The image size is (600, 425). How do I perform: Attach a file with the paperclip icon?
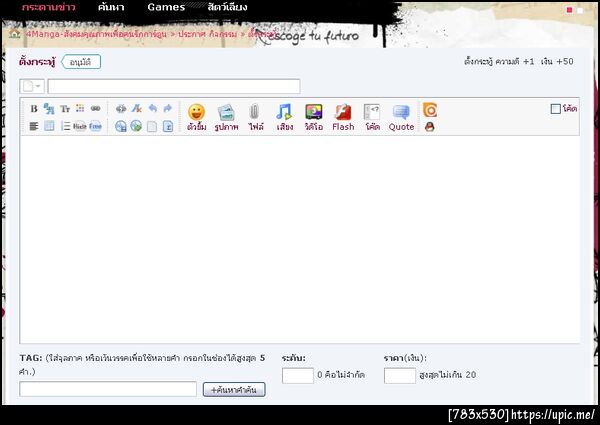coord(256,117)
